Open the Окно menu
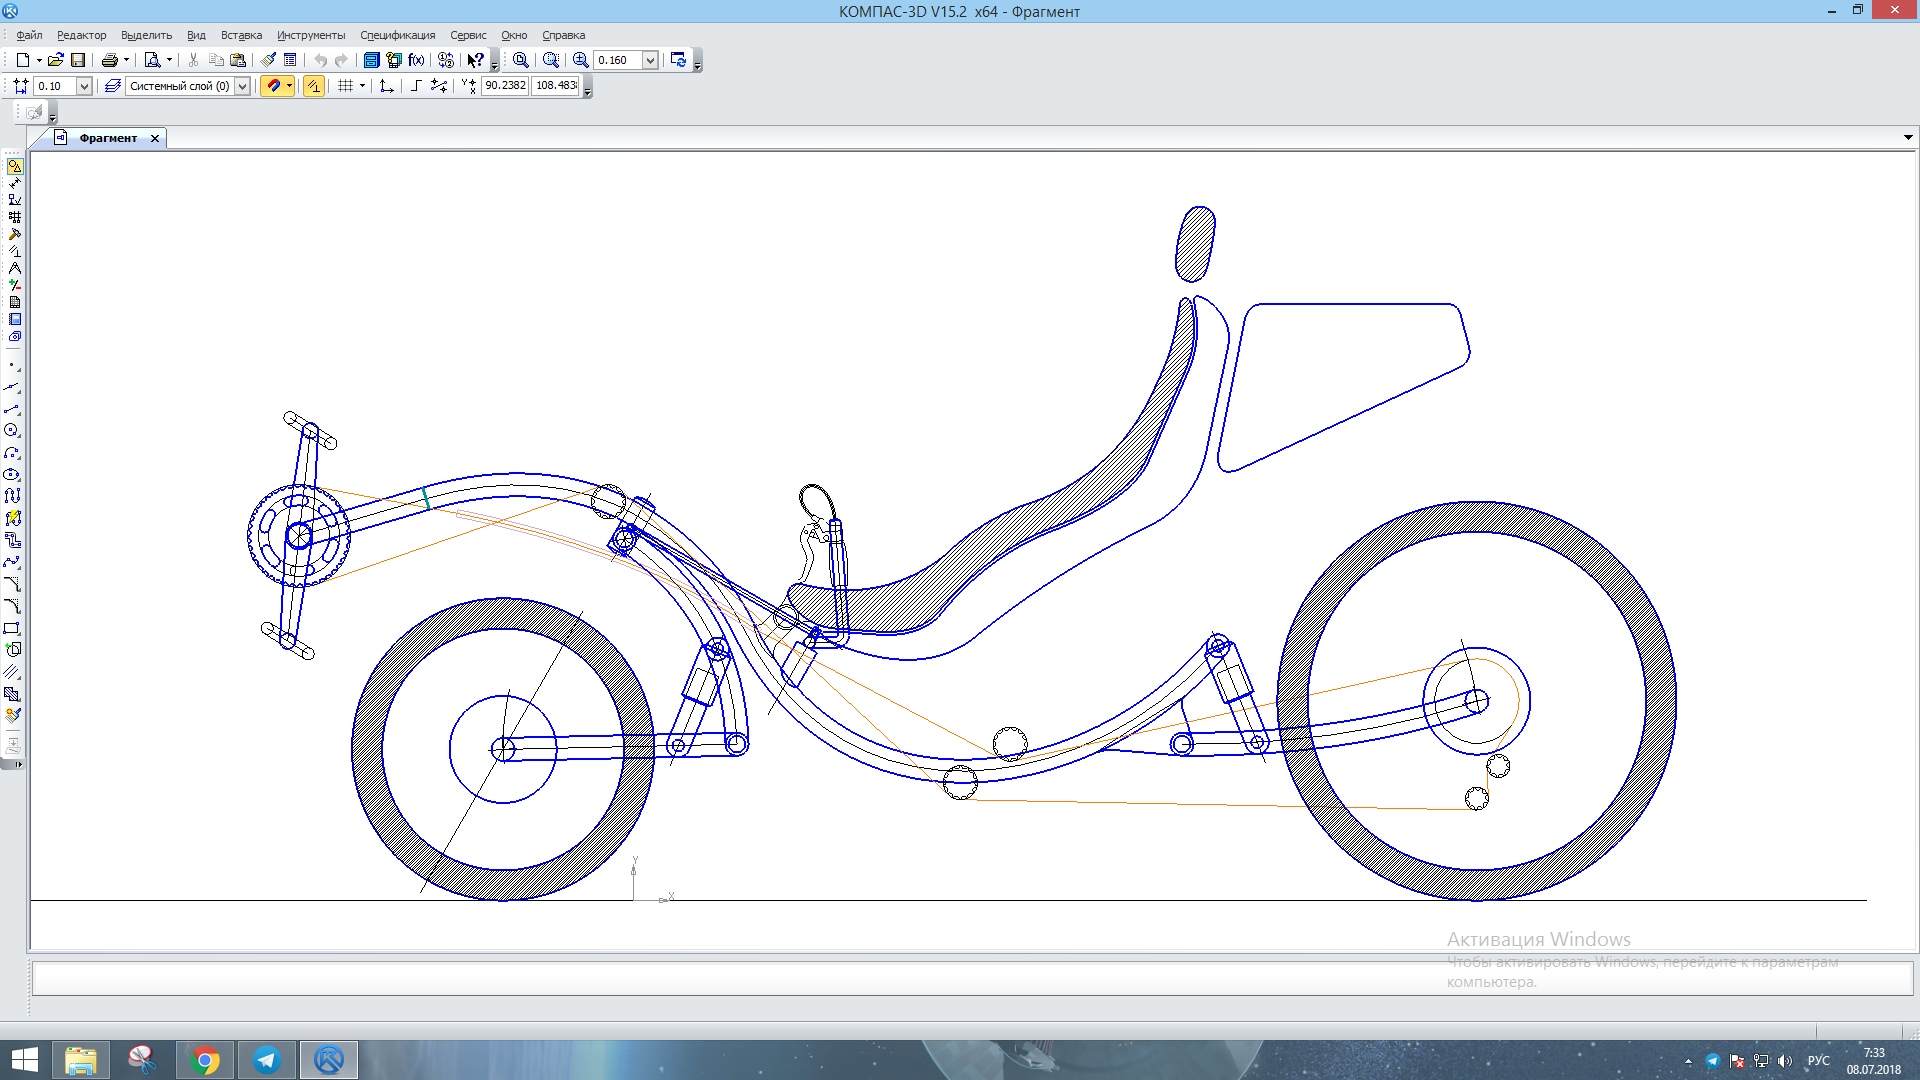1920x1080 pixels. coord(514,35)
